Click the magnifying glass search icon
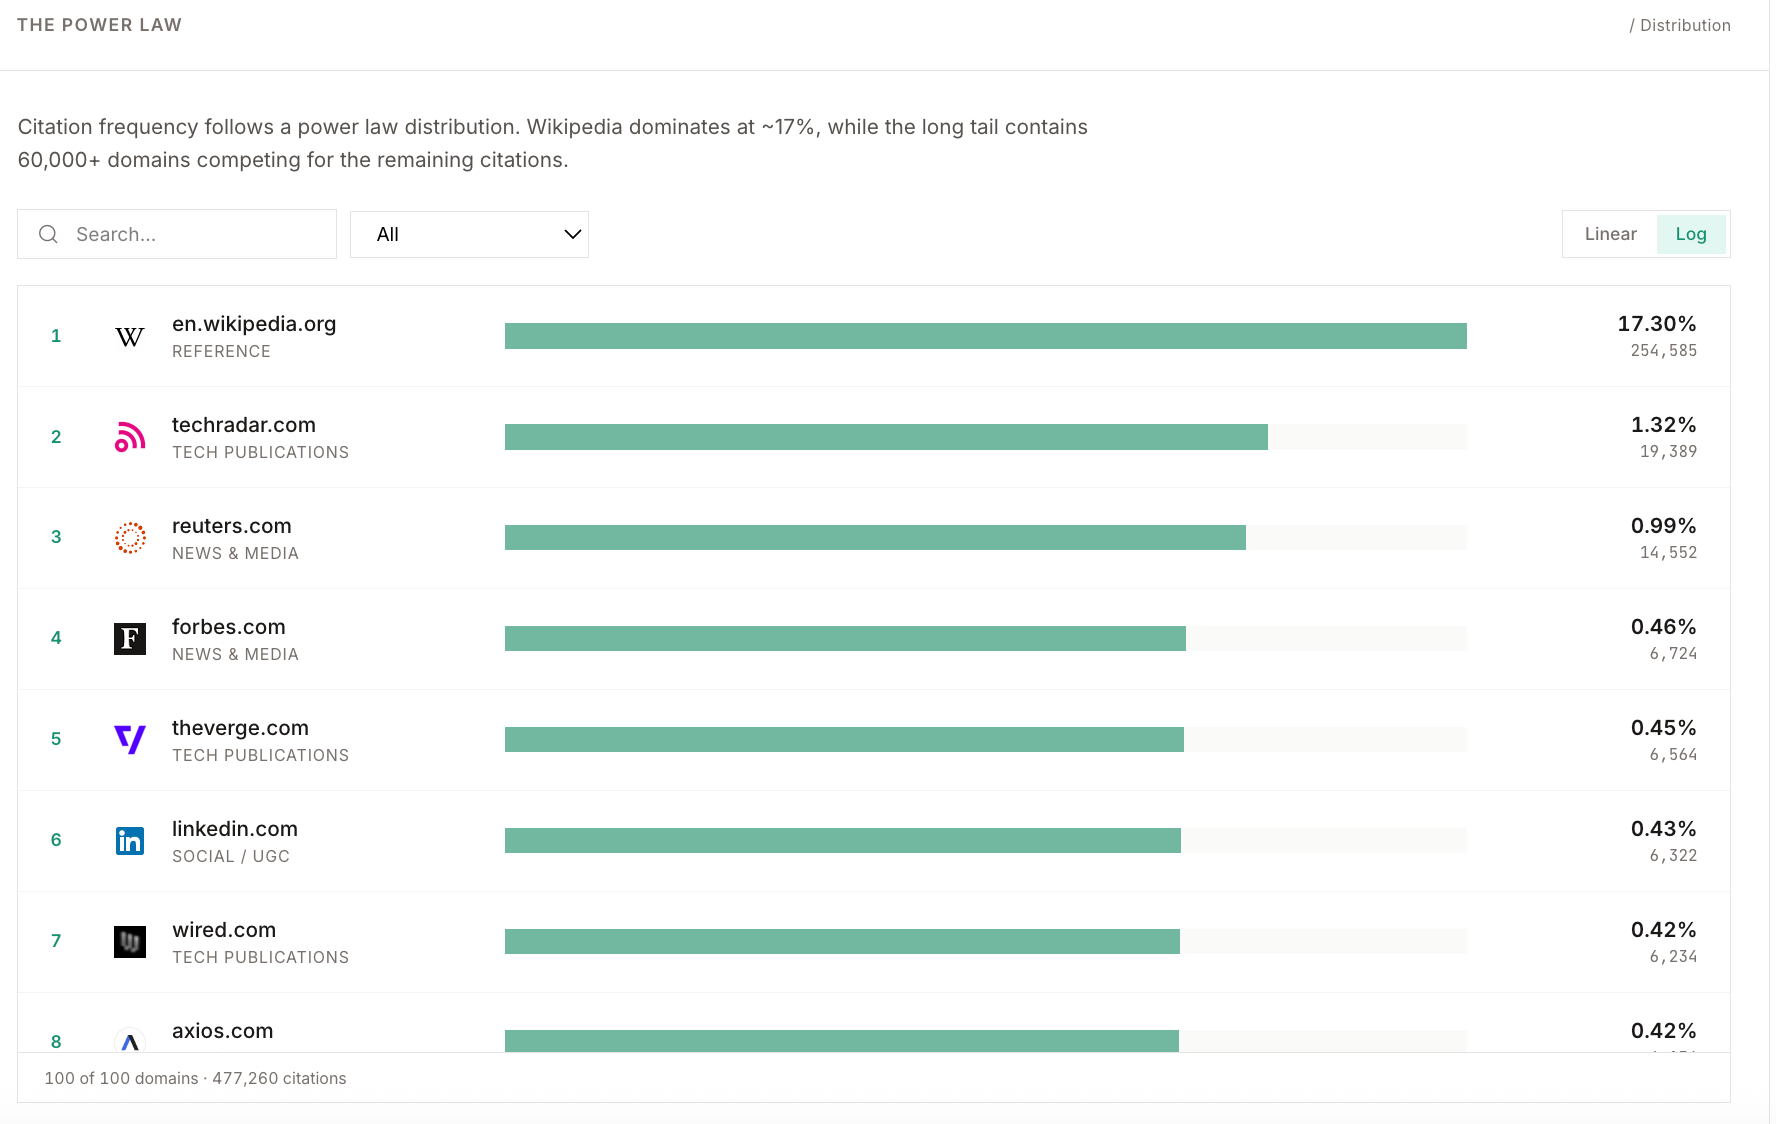Screen dimensions: 1776x1124 48,234
